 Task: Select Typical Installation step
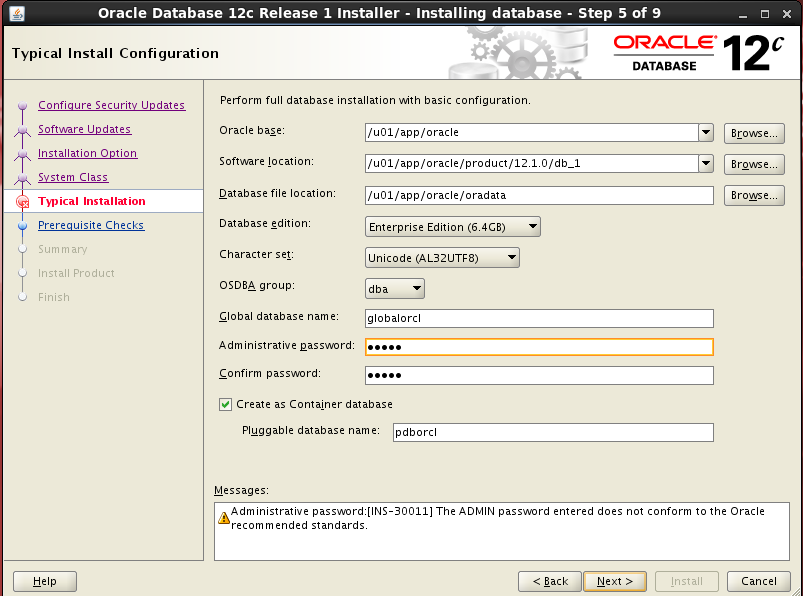pyautogui.click(x=92, y=201)
